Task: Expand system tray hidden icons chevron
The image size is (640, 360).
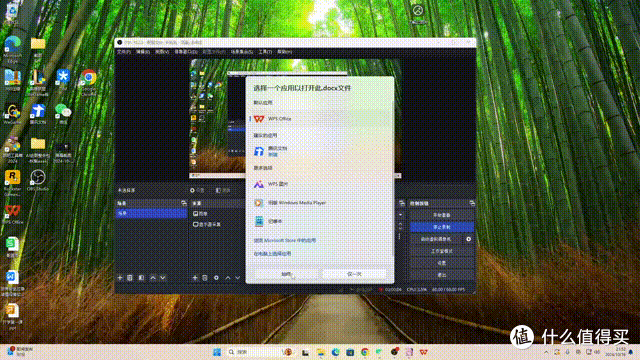Action: coord(546,352)
